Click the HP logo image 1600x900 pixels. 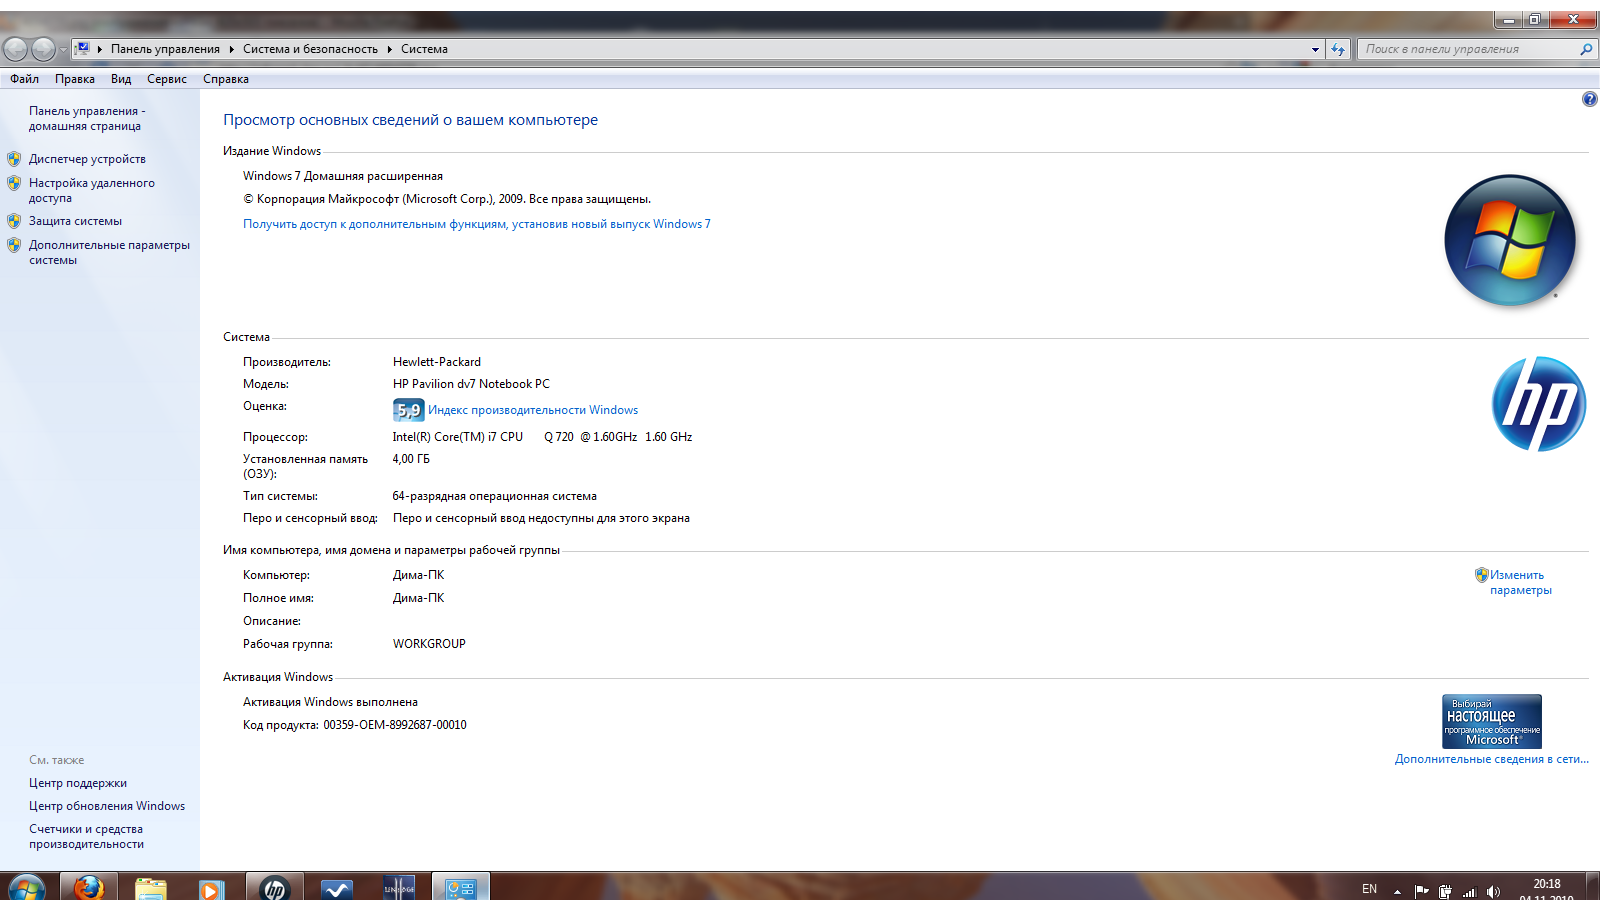(x=1539, y=404)
